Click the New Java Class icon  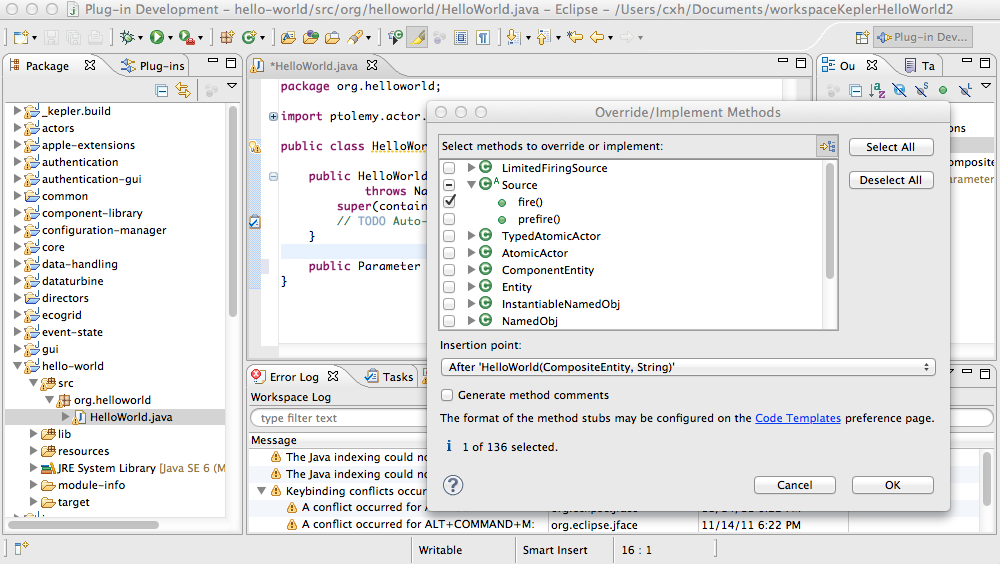[x=249, y=38]
